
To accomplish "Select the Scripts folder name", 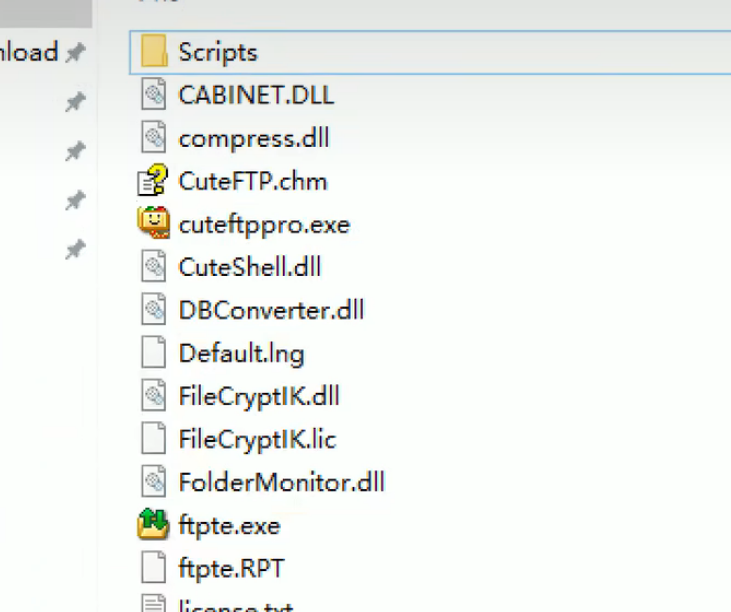I will [x=218, y=52].
